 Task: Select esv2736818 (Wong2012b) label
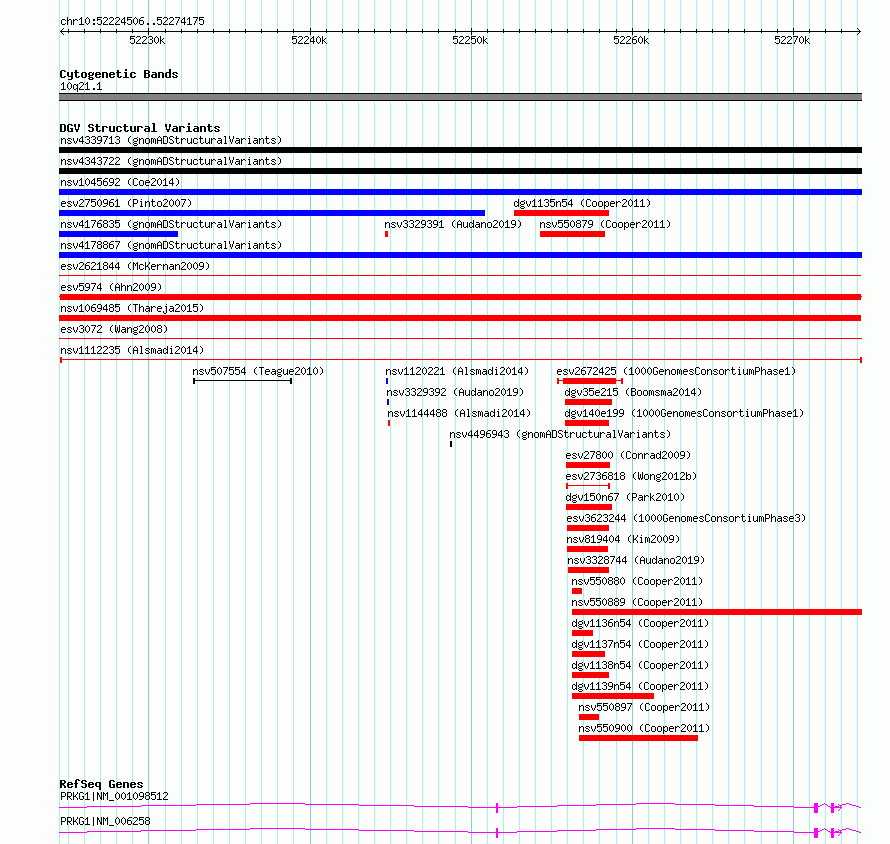pyautogui.click(x=631, y=476)
